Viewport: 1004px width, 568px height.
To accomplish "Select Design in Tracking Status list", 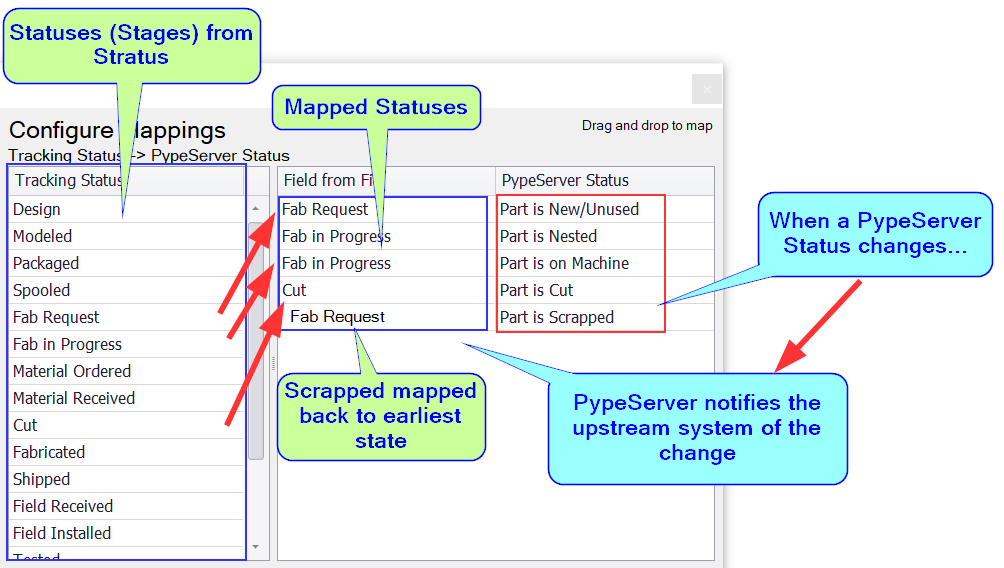I will pyautogui.click(x=127, y=209).
